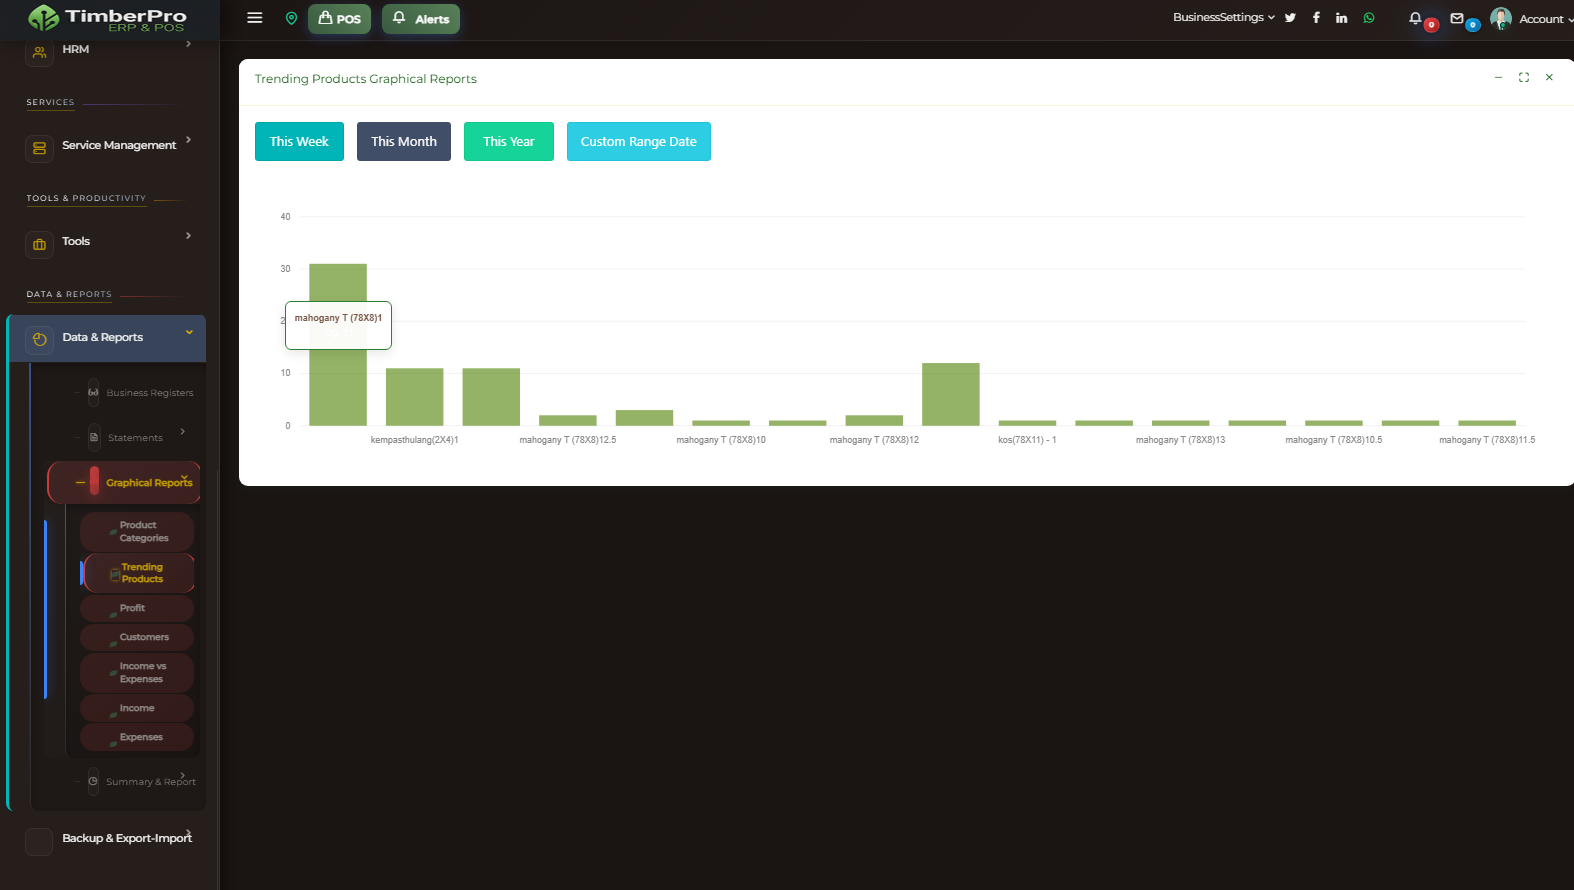Viewport: 1574px width, 890px height.
Task: Click the user avatar picture
Action: click(1500, 18)
